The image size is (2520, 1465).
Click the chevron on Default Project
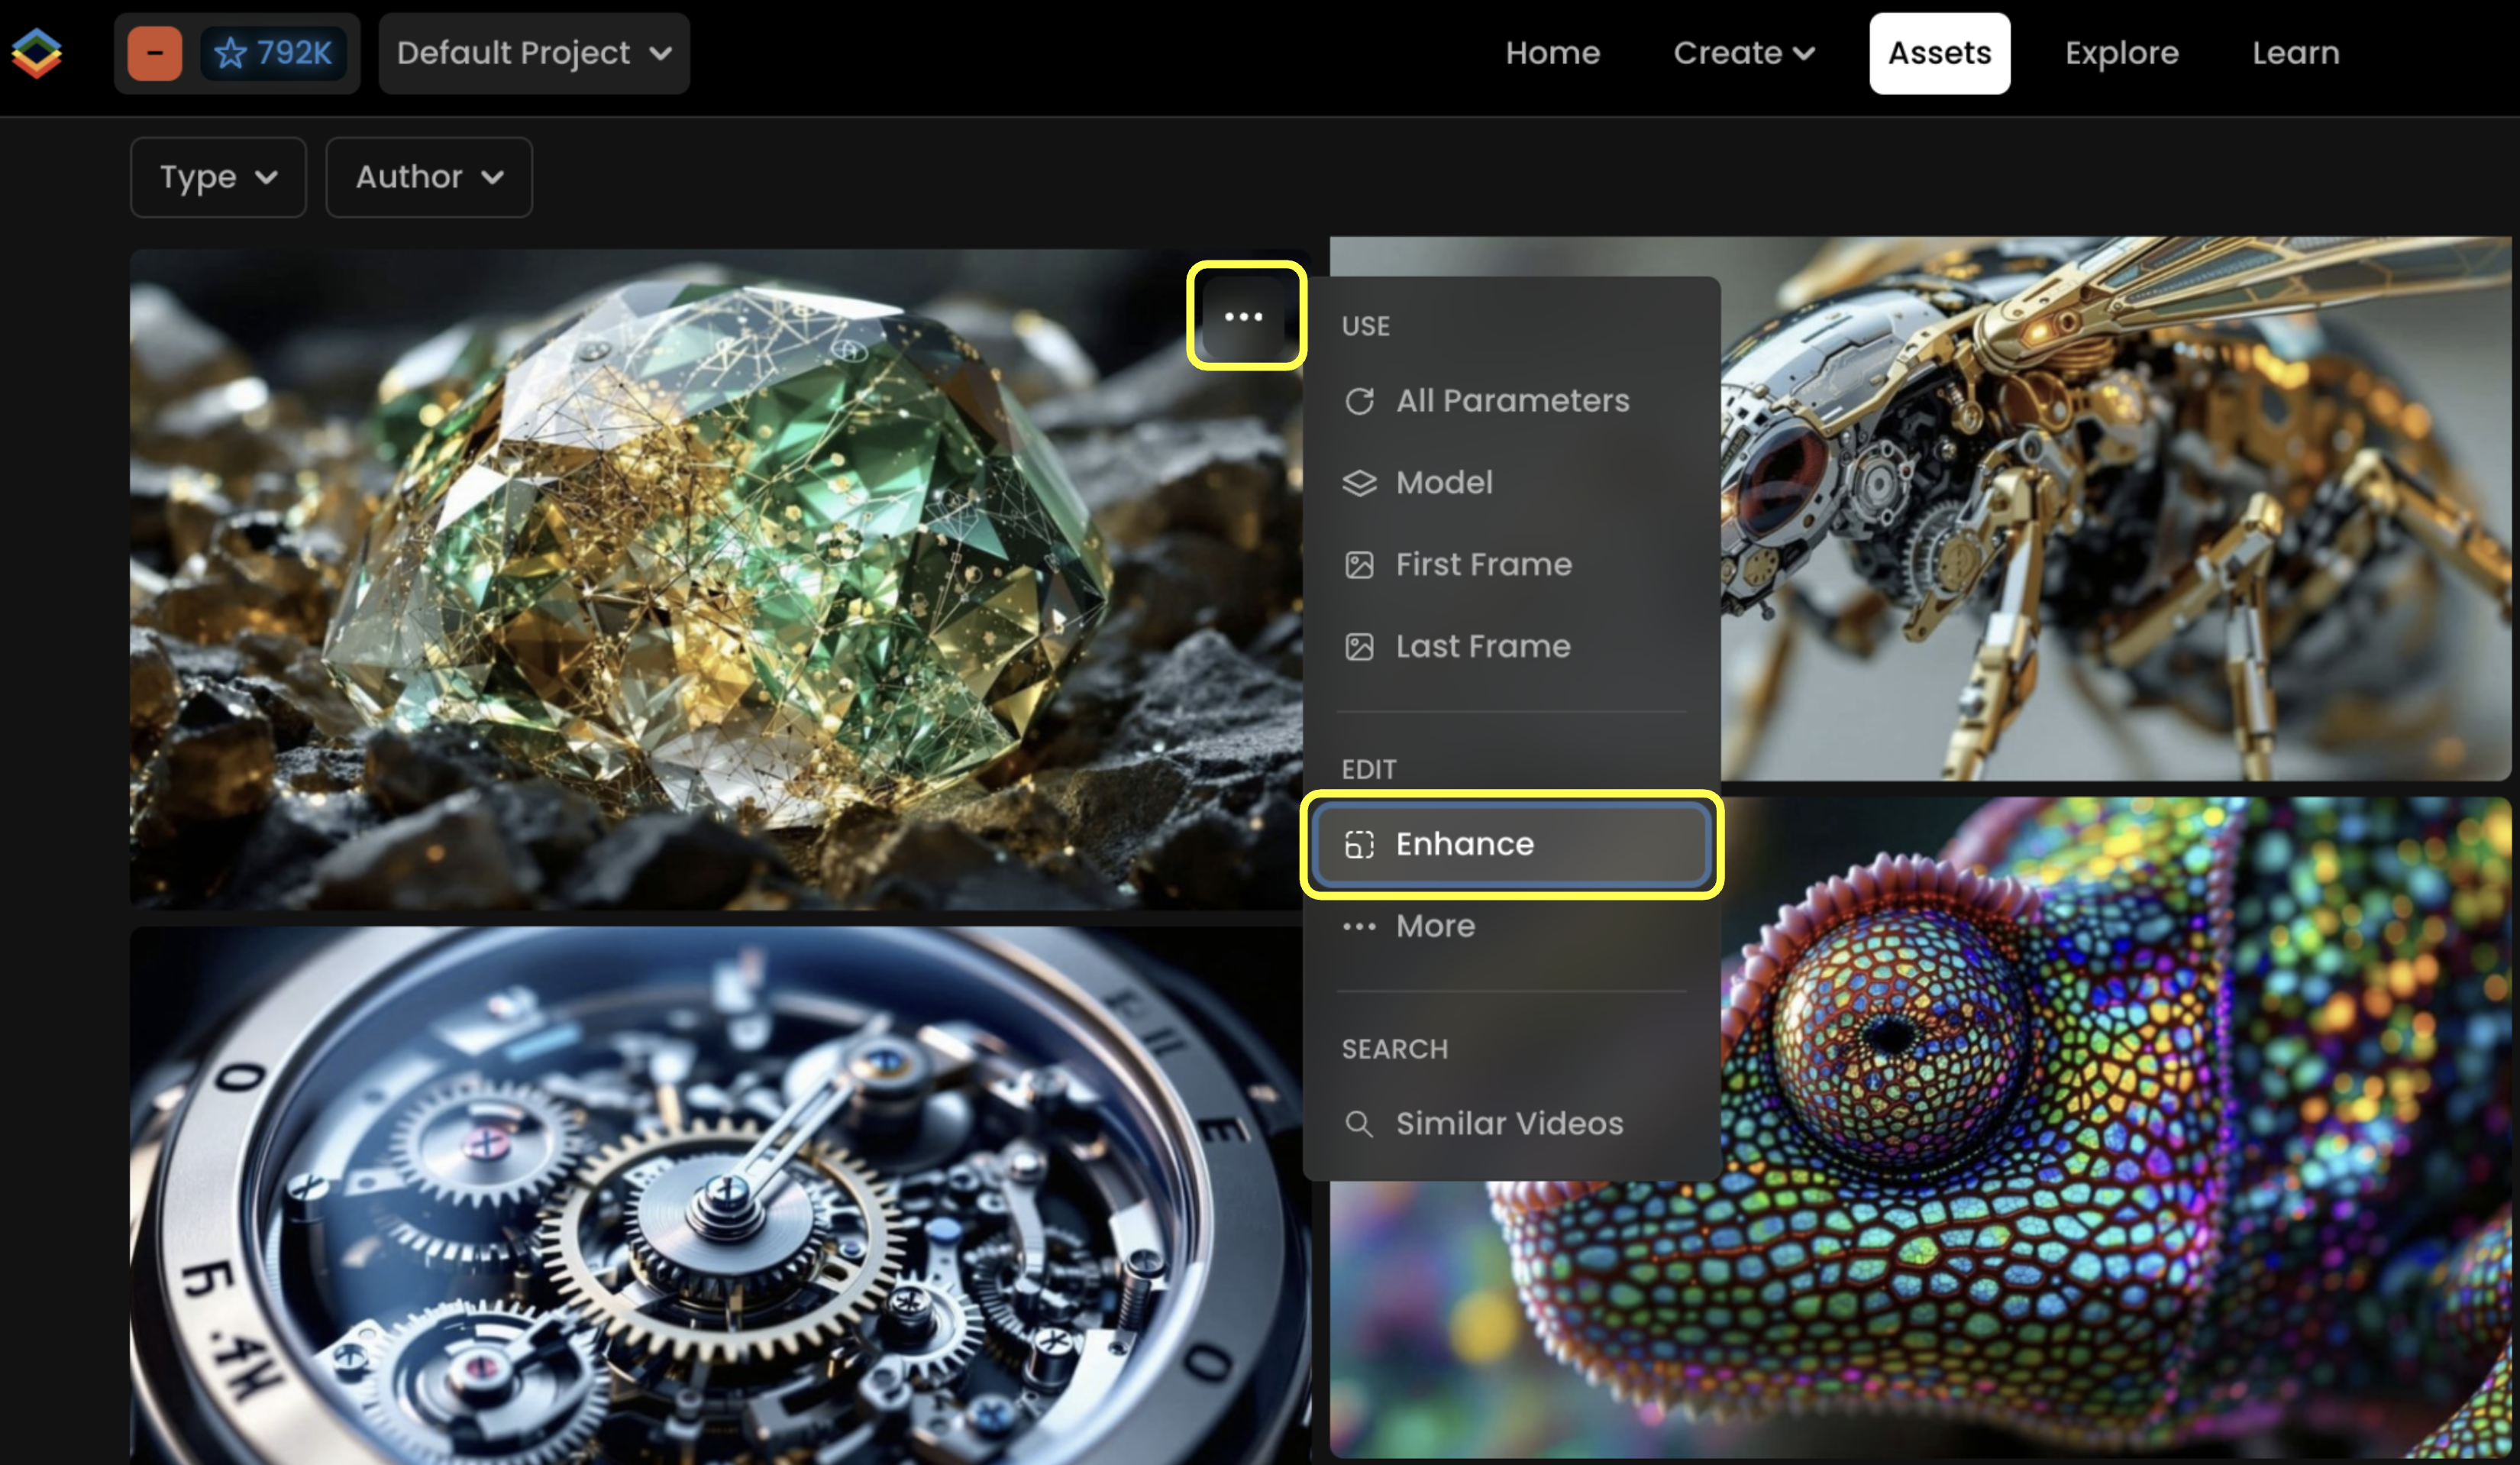tap(661, 54)
